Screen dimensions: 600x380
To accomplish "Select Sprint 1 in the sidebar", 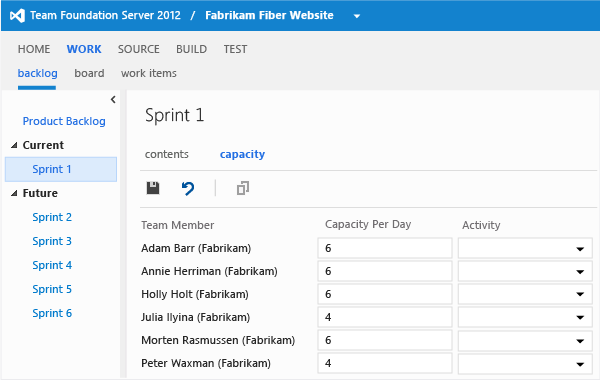I will pos(61,169).
